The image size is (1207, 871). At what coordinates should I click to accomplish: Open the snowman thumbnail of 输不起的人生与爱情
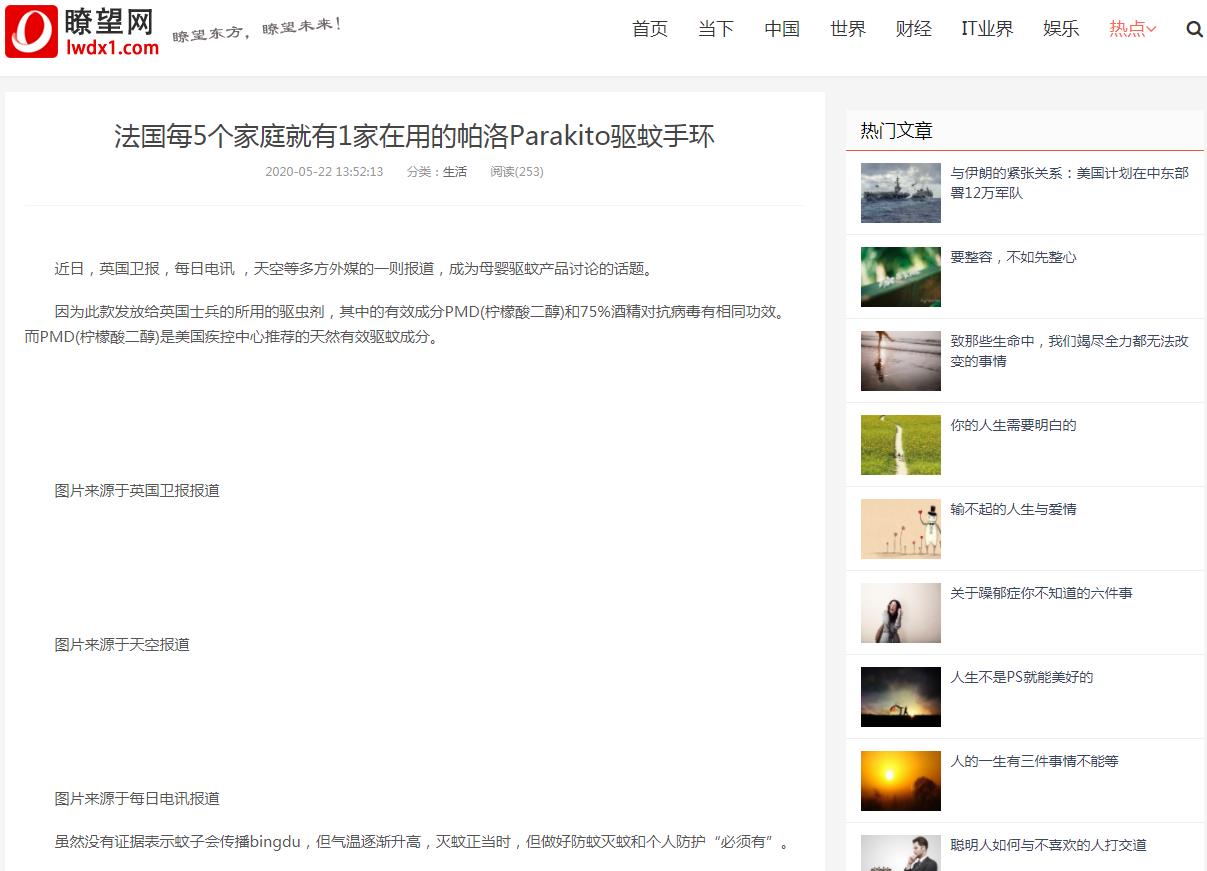[x=901, y=529]
